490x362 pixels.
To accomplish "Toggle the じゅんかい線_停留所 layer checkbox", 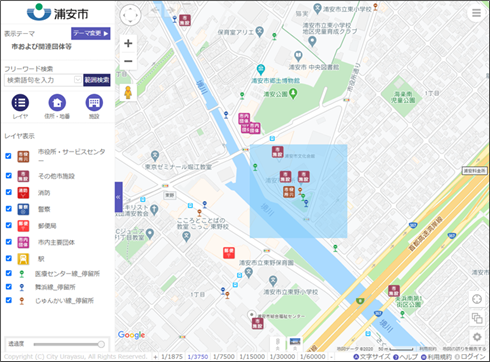I will (x=8, y=300).
